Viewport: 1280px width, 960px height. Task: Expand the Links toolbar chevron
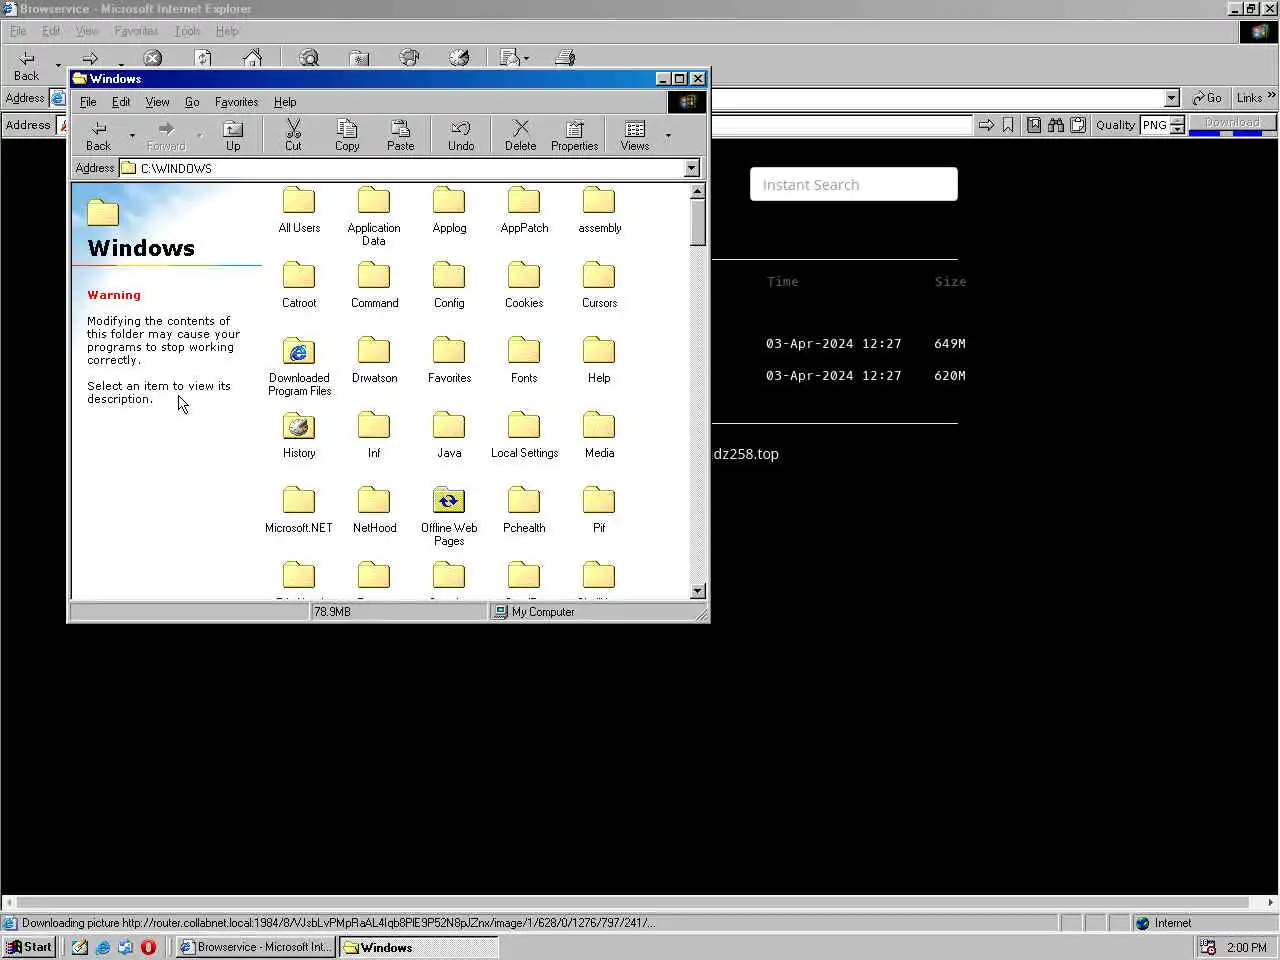click(1271, 96)
